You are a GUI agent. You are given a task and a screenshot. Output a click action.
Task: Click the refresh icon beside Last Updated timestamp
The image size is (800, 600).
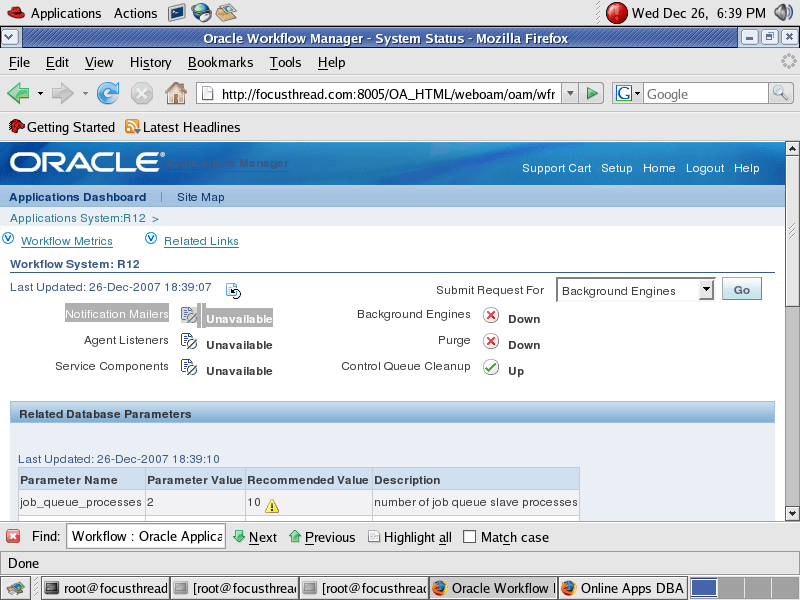coord(234,290)
